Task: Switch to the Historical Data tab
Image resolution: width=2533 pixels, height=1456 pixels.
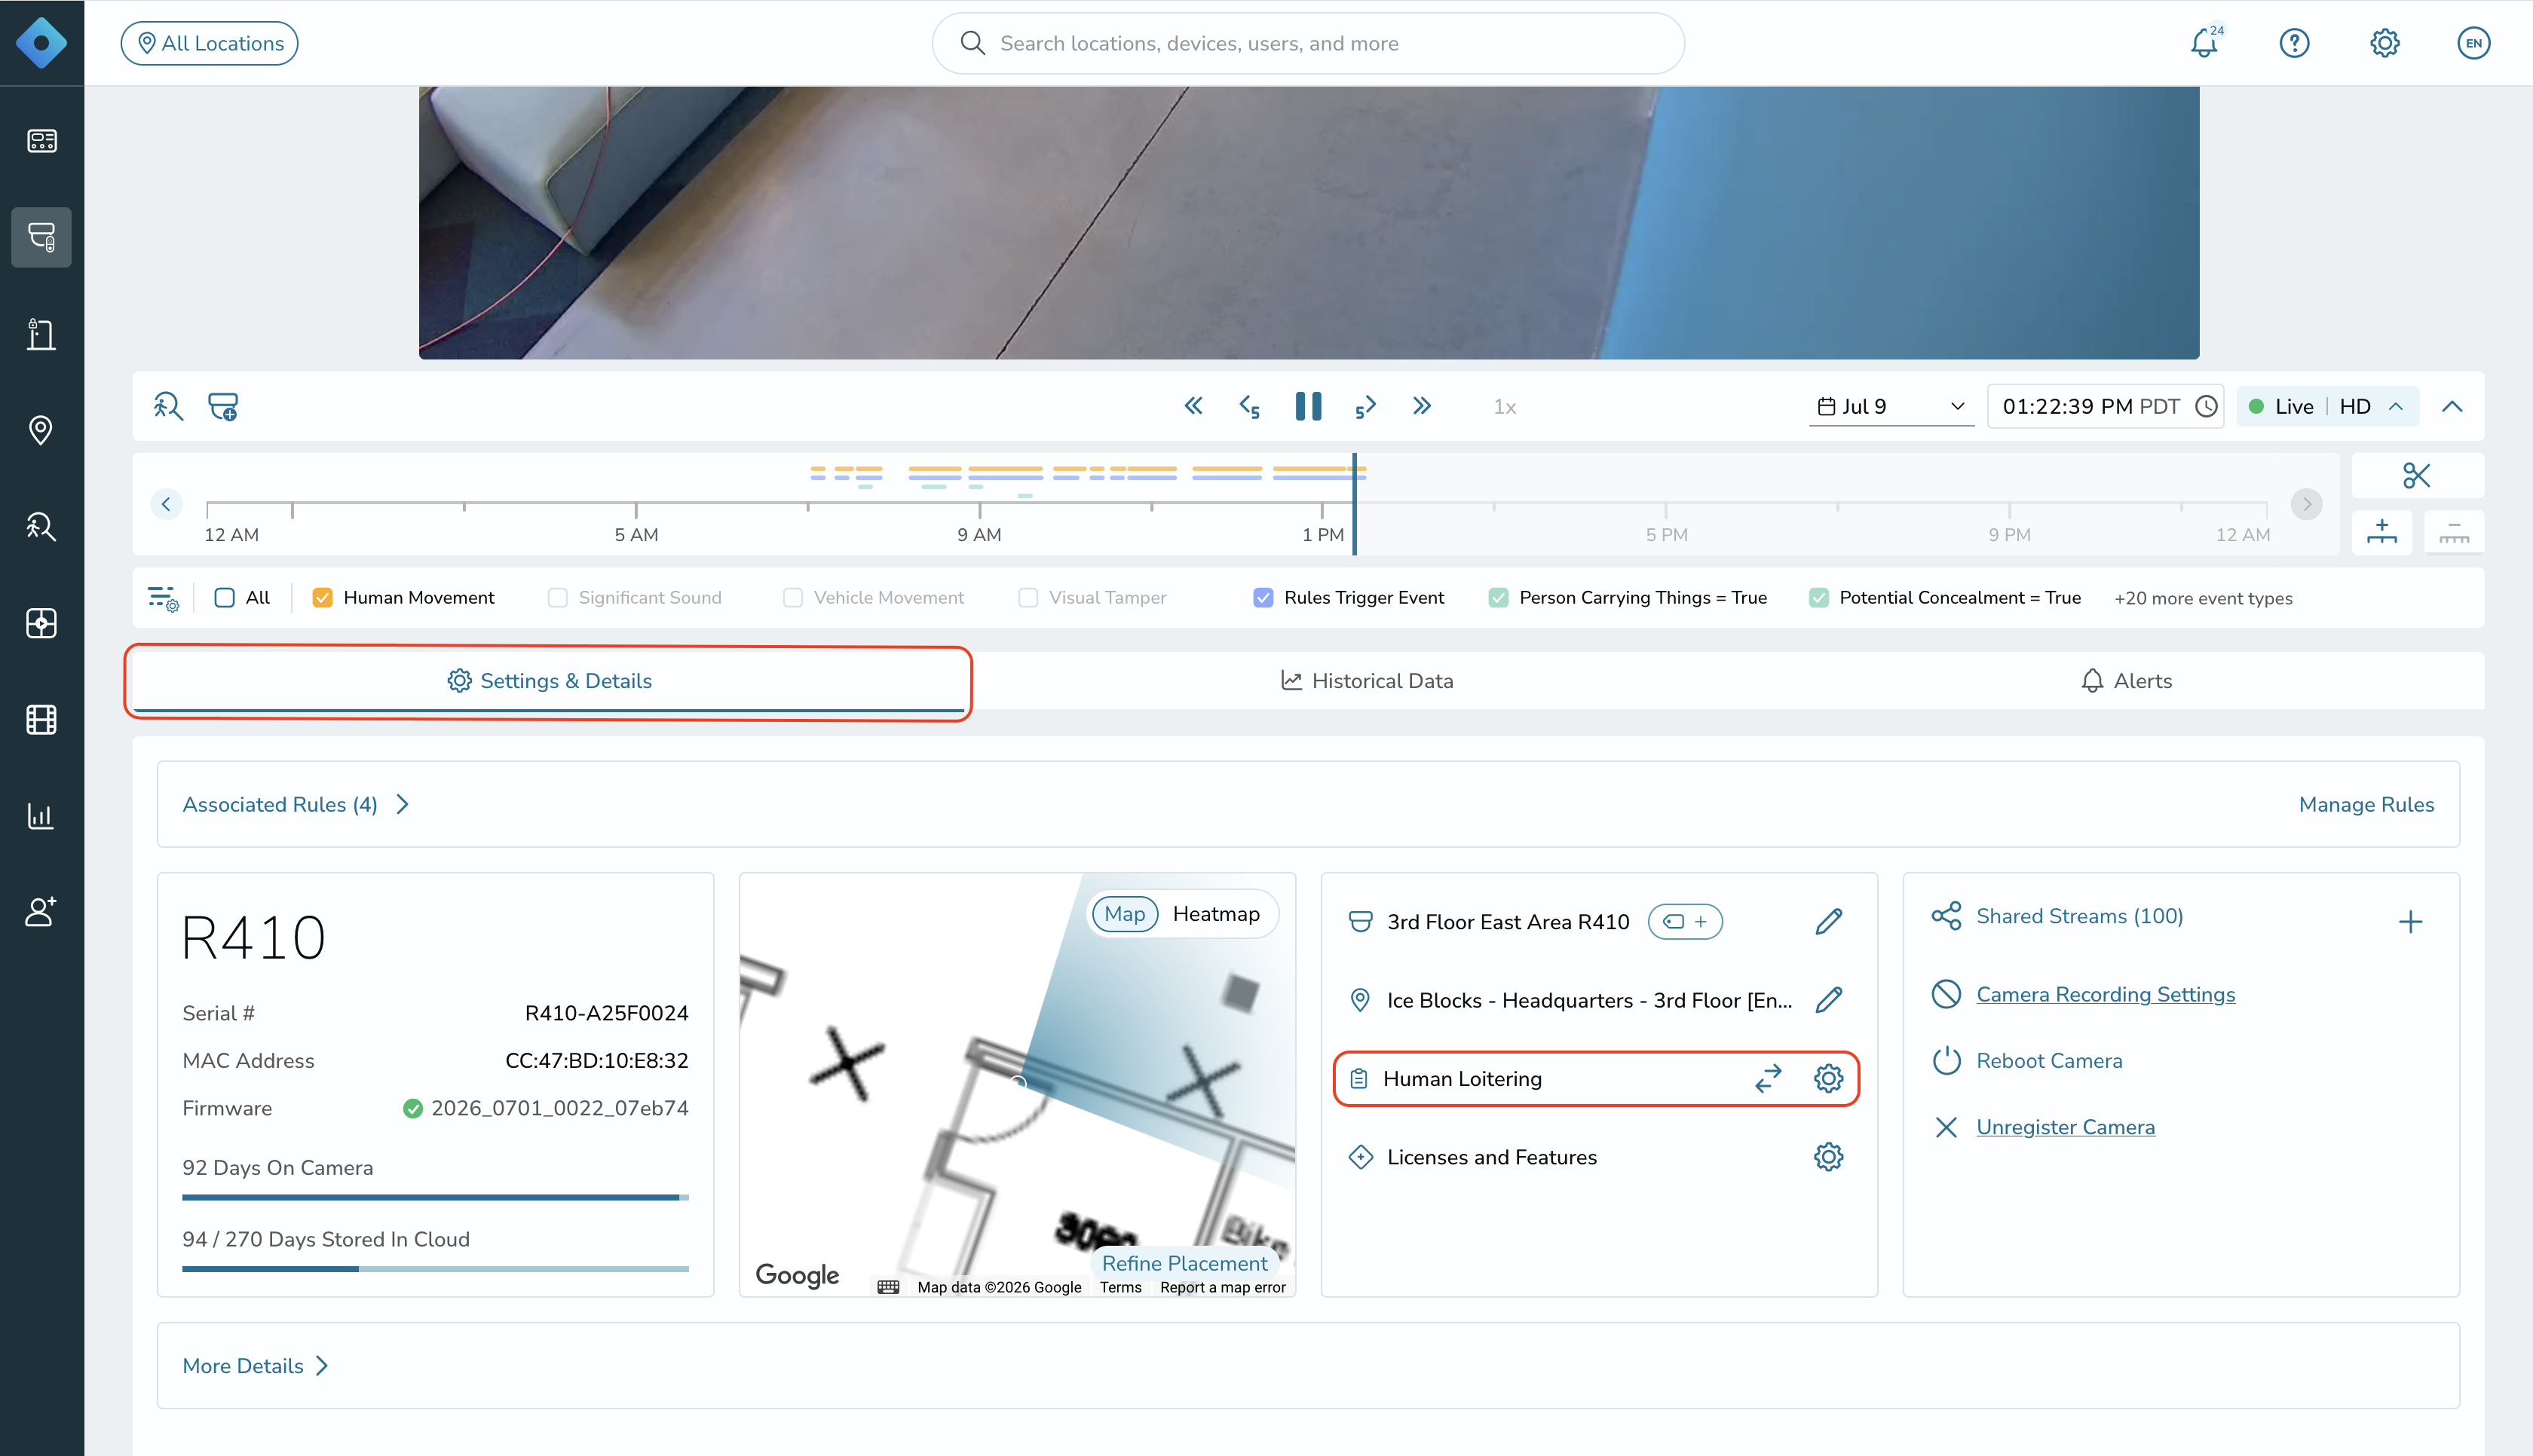Action: pyautogui.click(x=1367, y=681)
